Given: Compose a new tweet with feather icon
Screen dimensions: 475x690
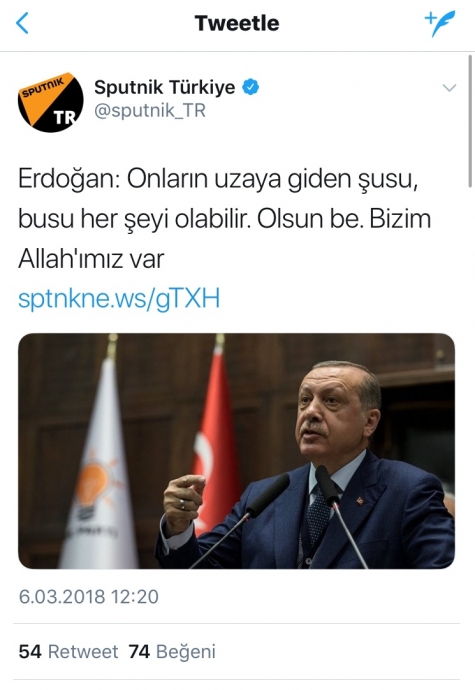Looking at the screenshot, I should tap(439, 23).
